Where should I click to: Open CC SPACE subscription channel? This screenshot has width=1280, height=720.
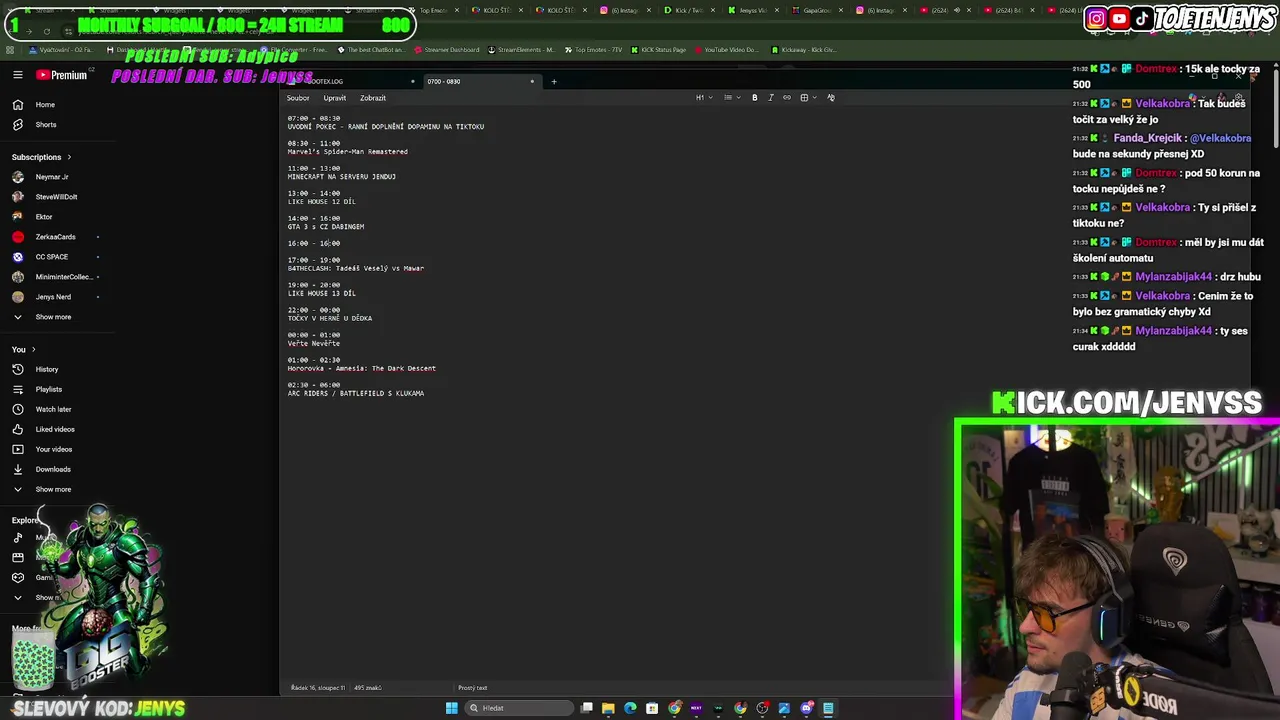(52, 257)
